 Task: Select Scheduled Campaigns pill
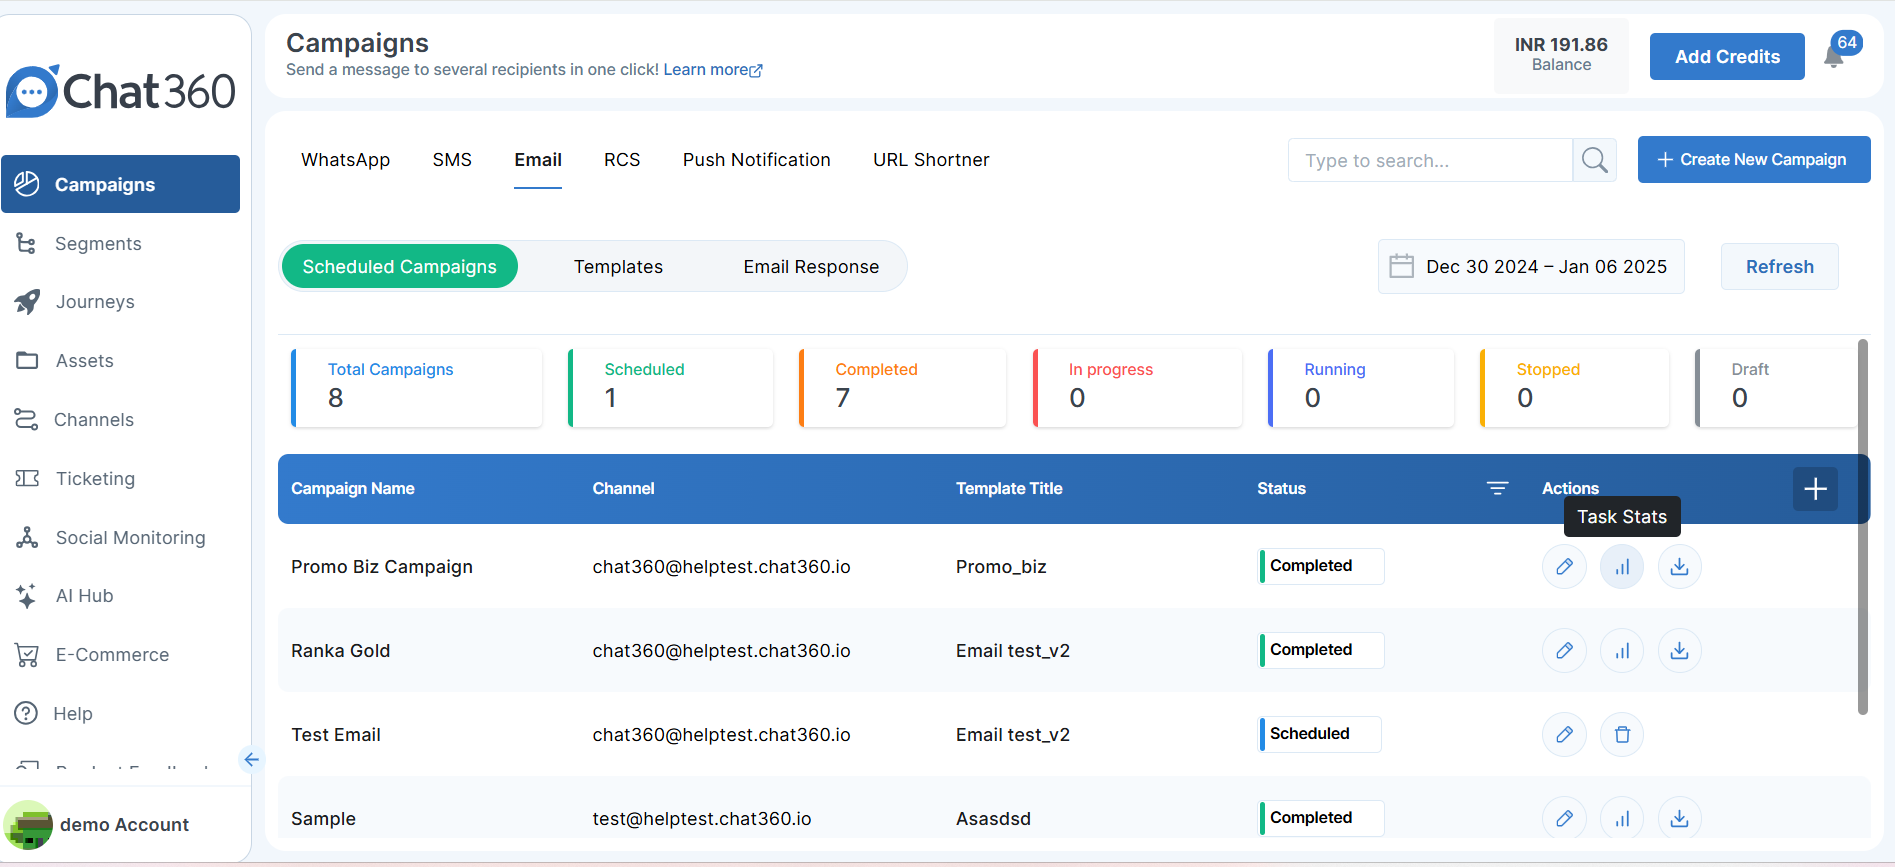400,267
